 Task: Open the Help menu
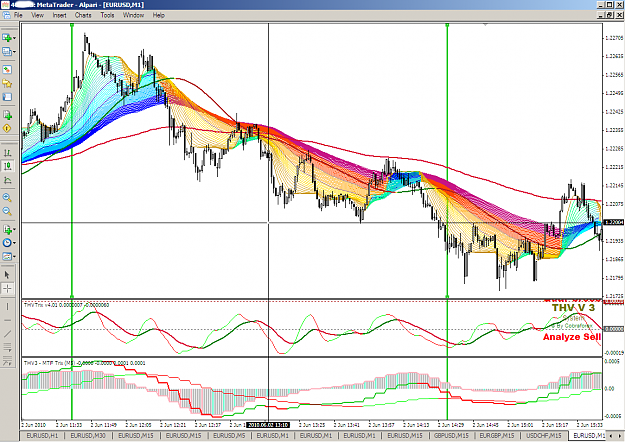click(x=159, y=15)
